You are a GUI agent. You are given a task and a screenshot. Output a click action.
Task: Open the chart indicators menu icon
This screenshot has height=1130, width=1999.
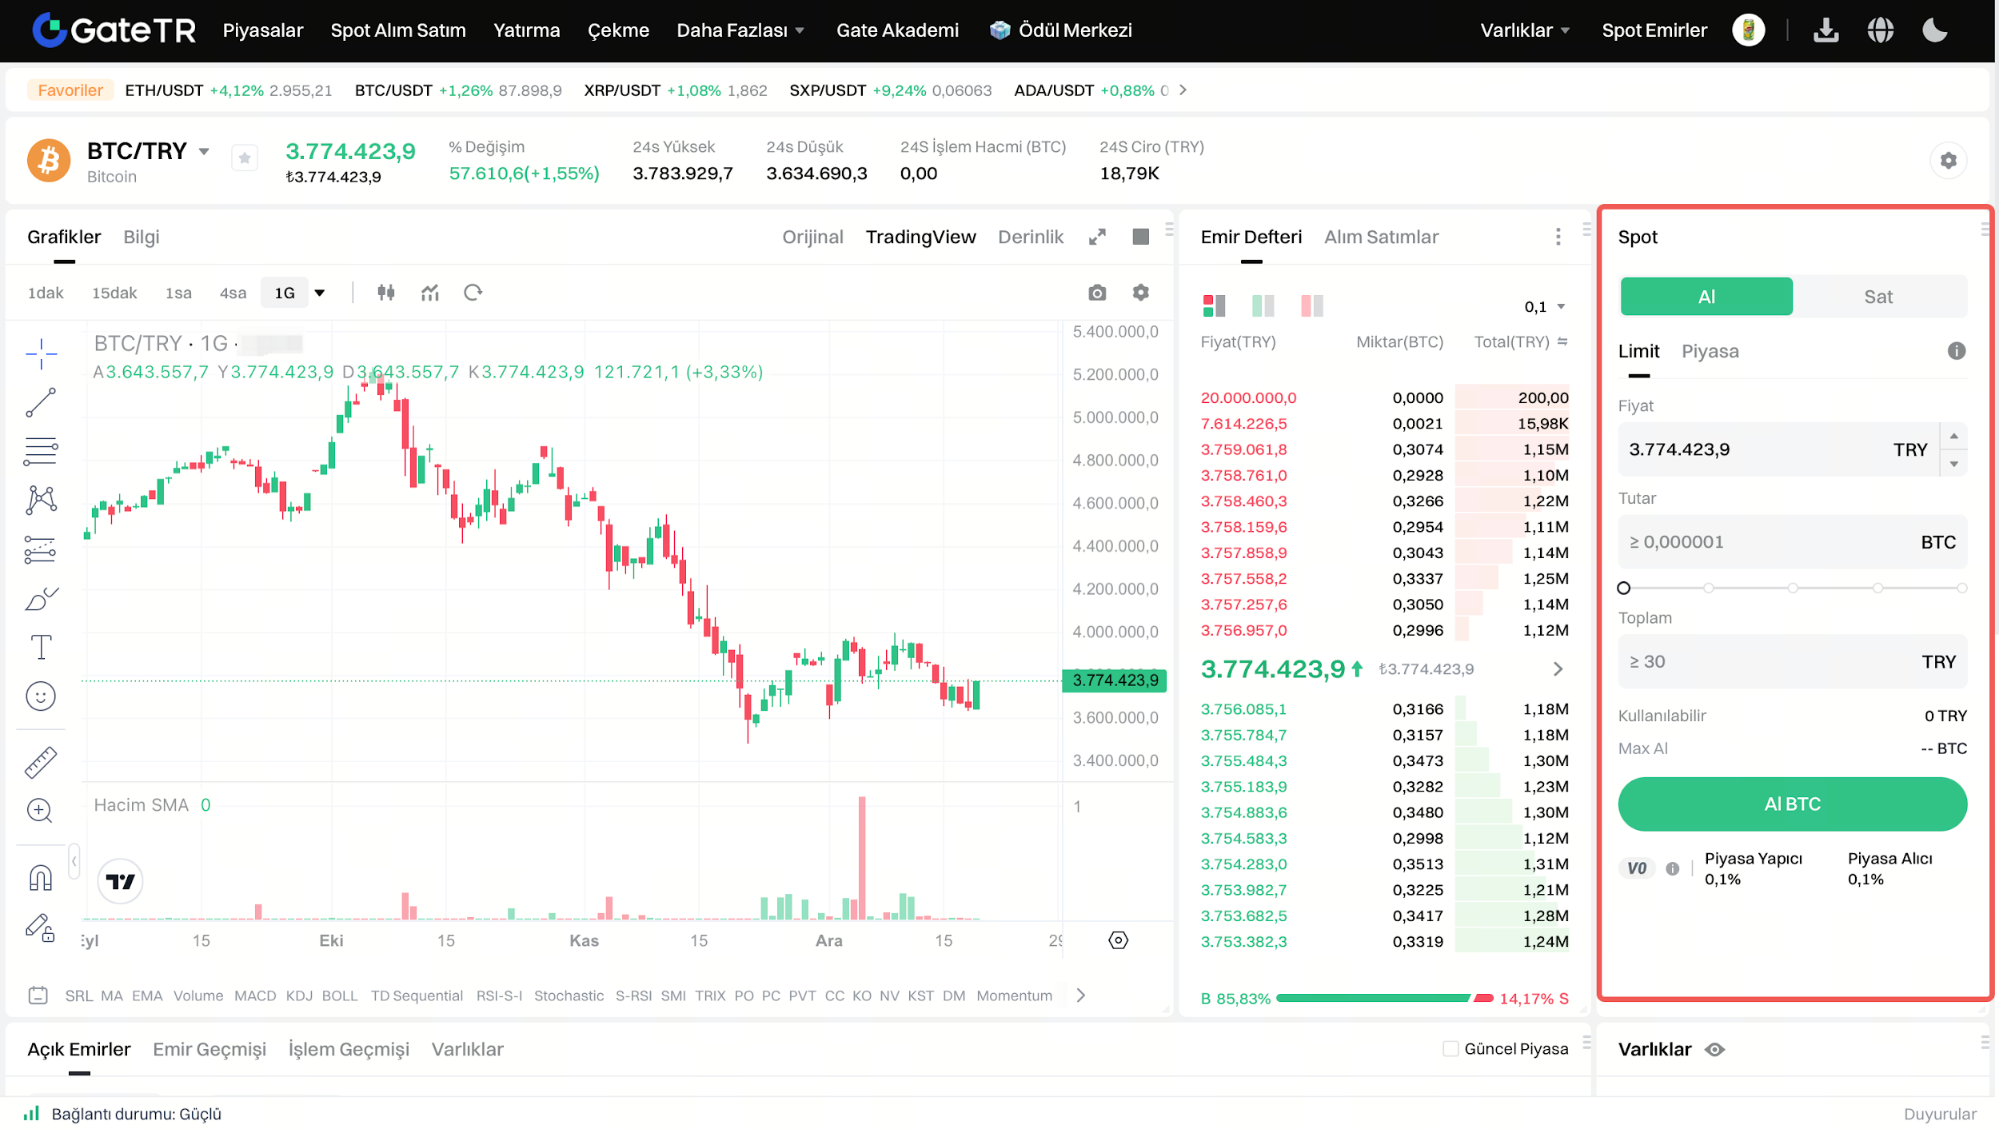430,293
